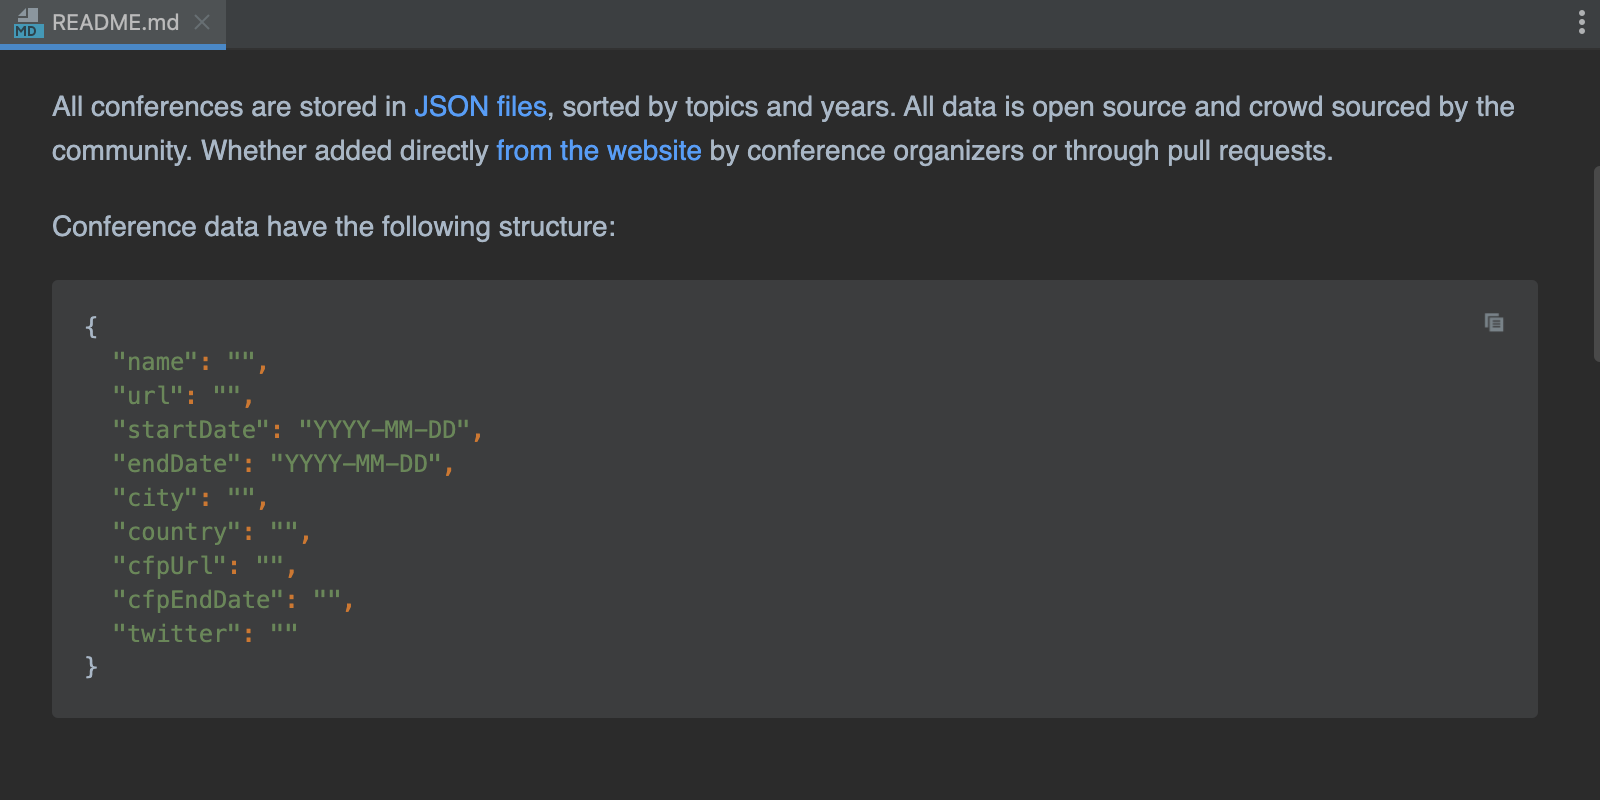
Task: Click the Markdown file icon on README tab
Action: pyautogui.click(x=27, y=23)
